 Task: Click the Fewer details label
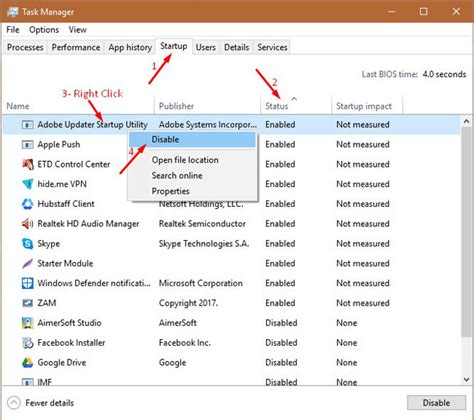[x=50, y=403]
